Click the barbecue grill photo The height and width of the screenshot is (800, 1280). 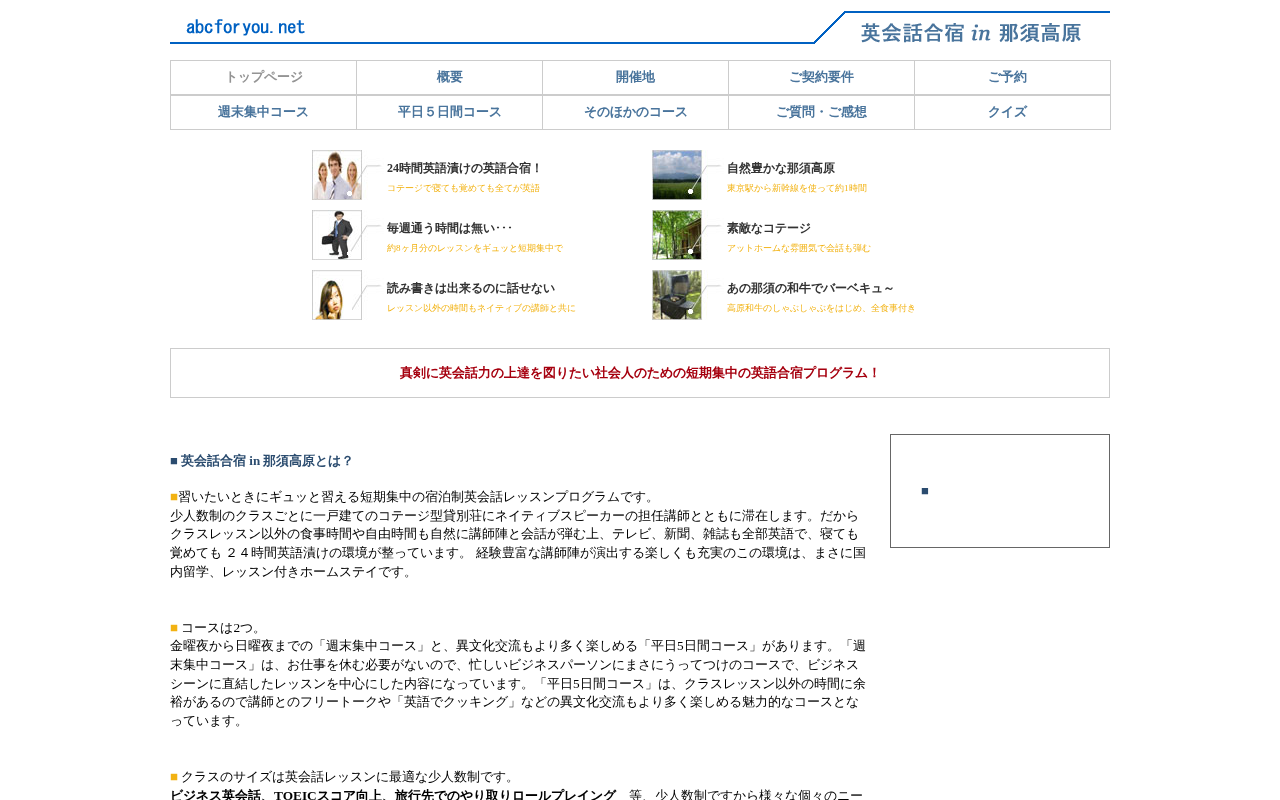point(677,295)
